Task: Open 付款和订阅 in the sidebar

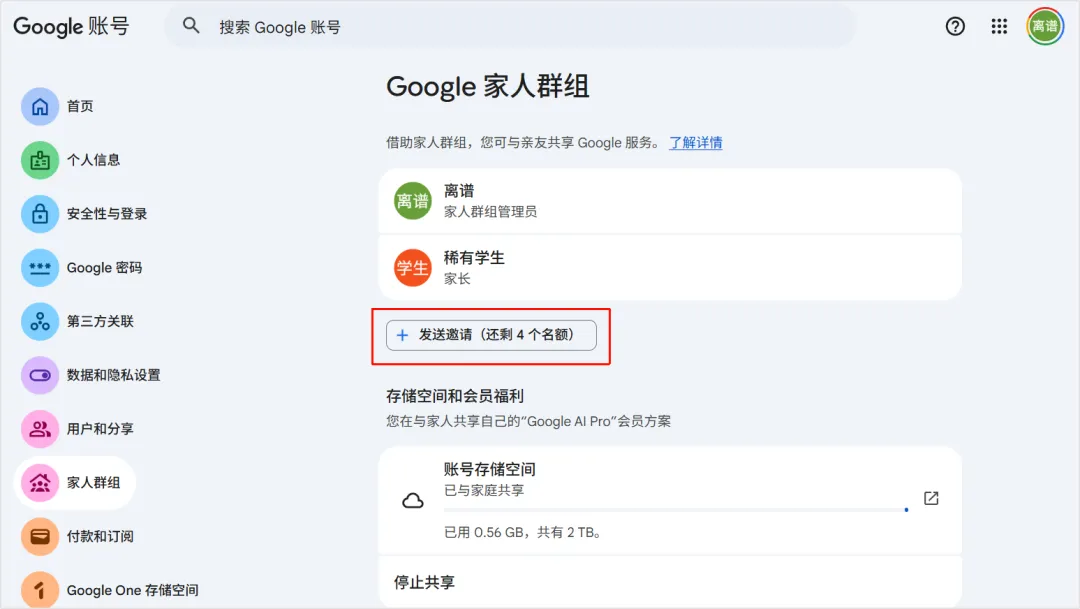Action: 100,537
